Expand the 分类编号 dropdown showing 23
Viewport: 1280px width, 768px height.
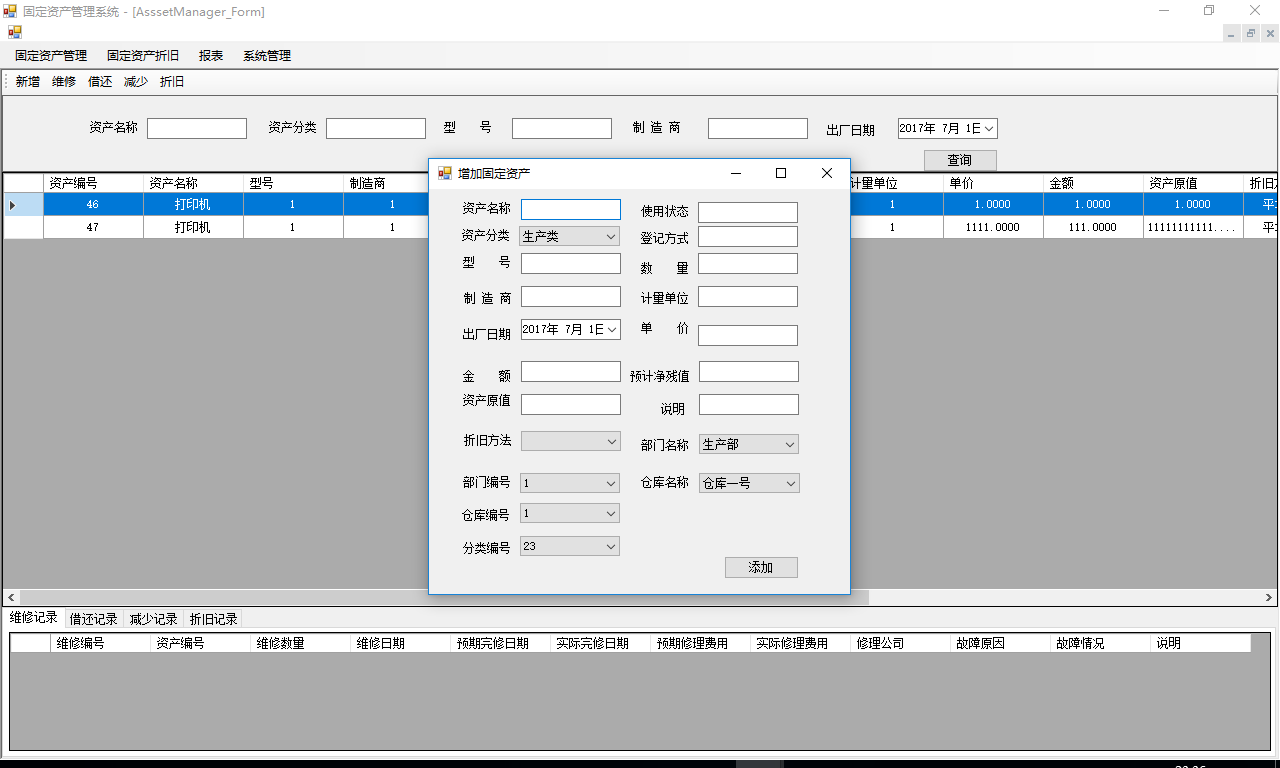pyautogui.click(x=611, y=546)
